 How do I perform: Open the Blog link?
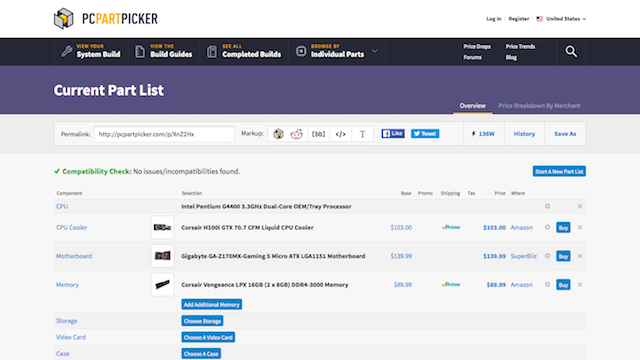tap(511, 57)
